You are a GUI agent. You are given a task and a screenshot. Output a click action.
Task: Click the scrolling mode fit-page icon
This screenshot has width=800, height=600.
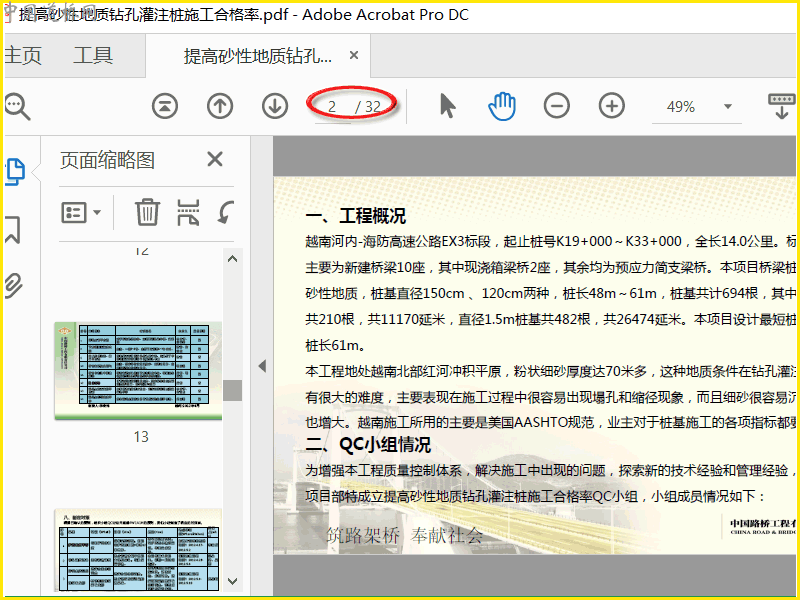[x=782, y=106]
